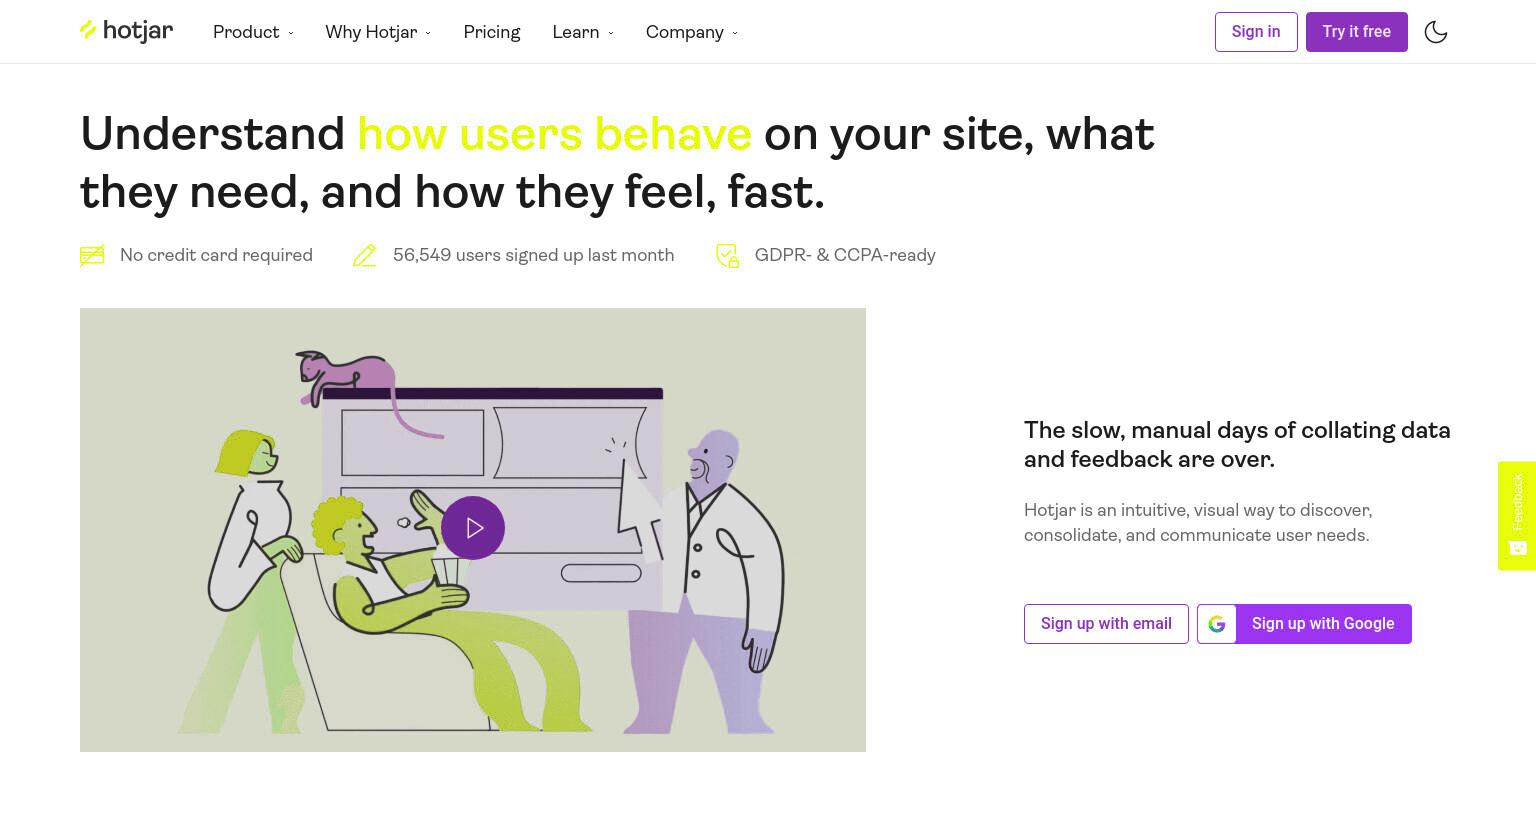This screenshot has width=1536, height=834.
Task: Click the Sign in button
Action: 1256,32
